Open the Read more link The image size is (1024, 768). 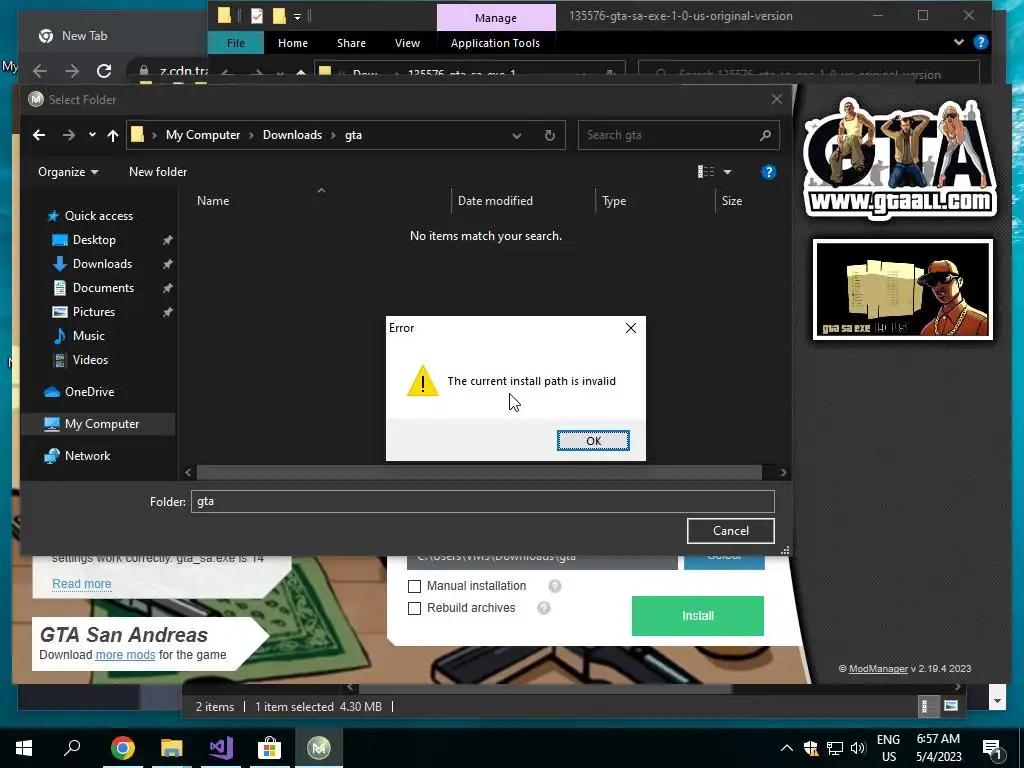[82, 584]
